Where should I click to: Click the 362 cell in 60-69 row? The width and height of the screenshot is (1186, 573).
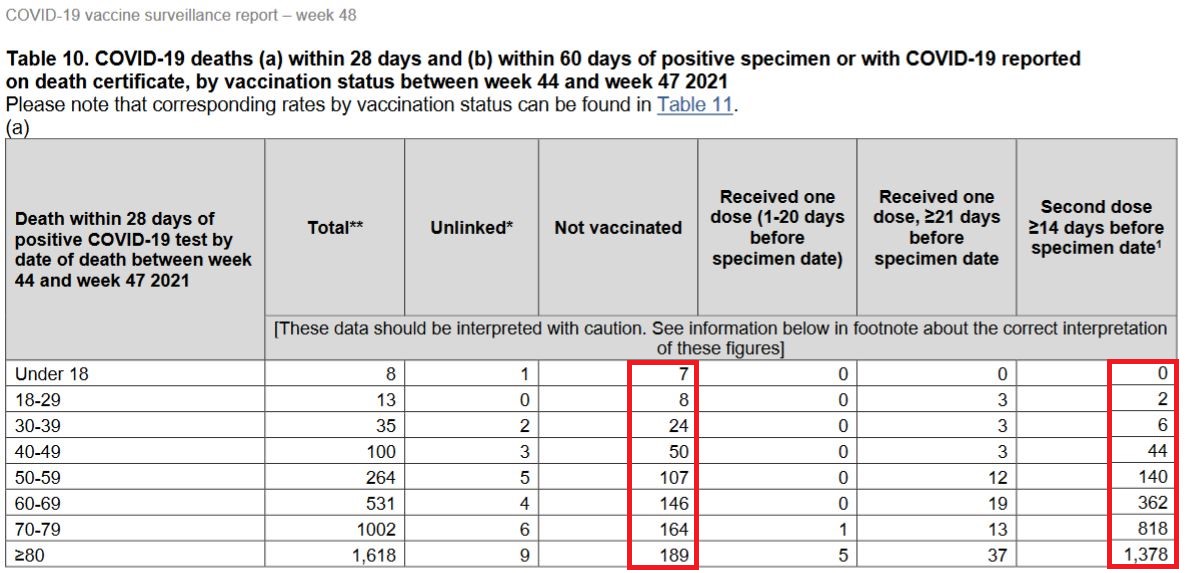click(1153, 502)
